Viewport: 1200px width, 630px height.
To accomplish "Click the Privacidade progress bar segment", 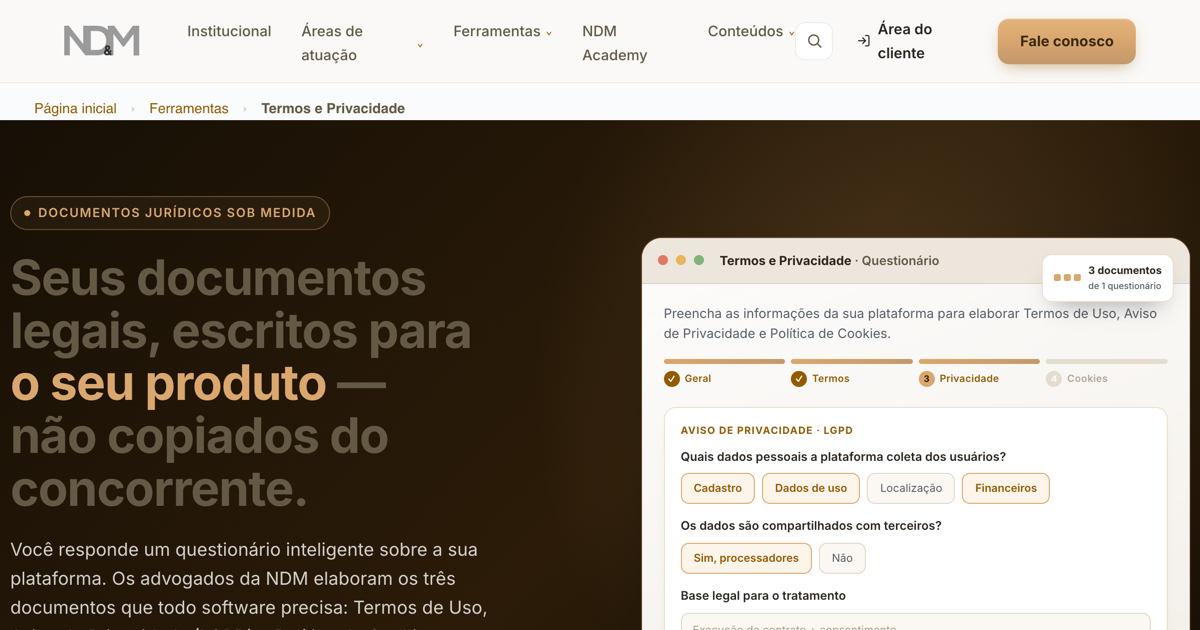I will [979, 361].
